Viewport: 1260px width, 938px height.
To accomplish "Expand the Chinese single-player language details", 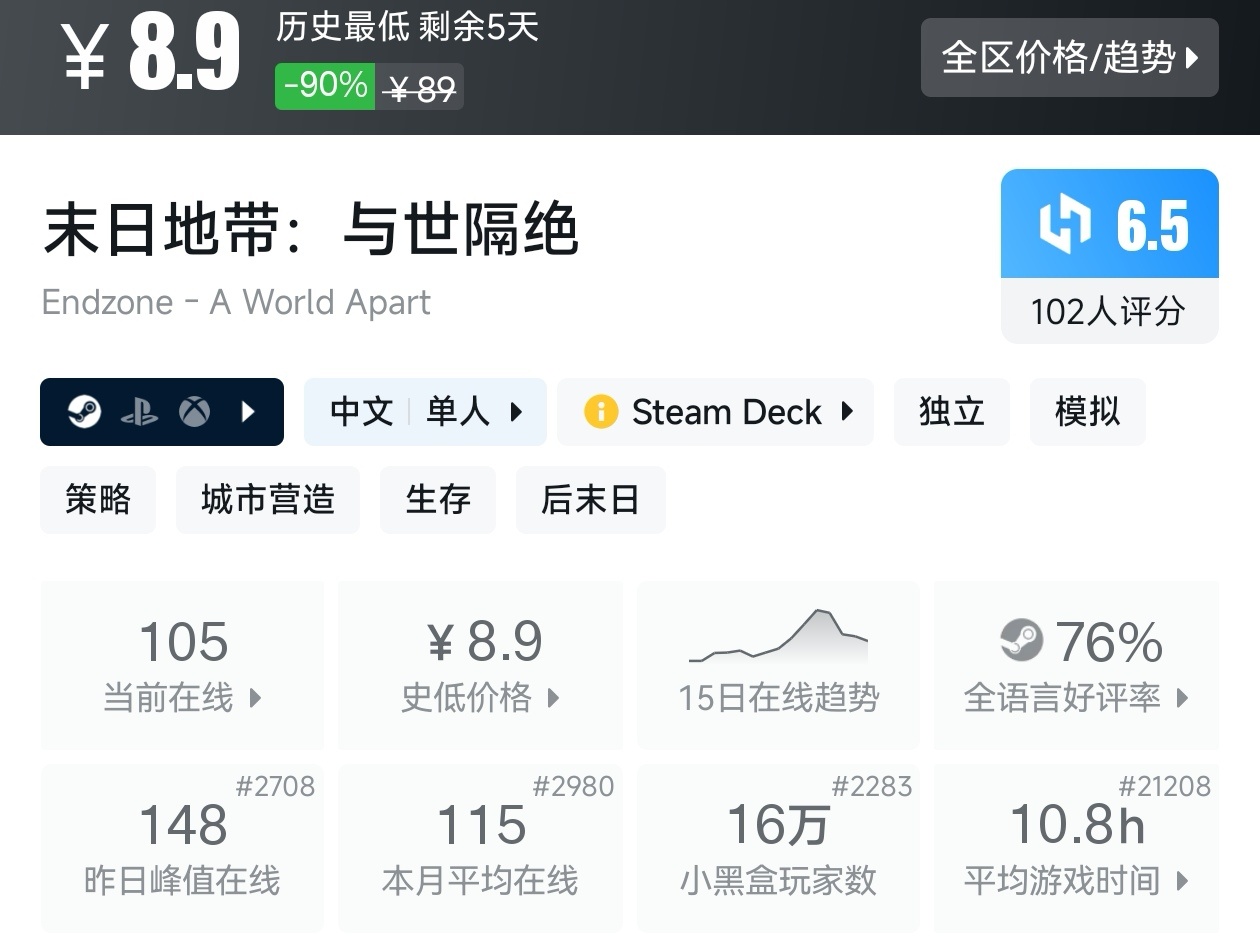I will pyautogui.click(x=425, y=411).
